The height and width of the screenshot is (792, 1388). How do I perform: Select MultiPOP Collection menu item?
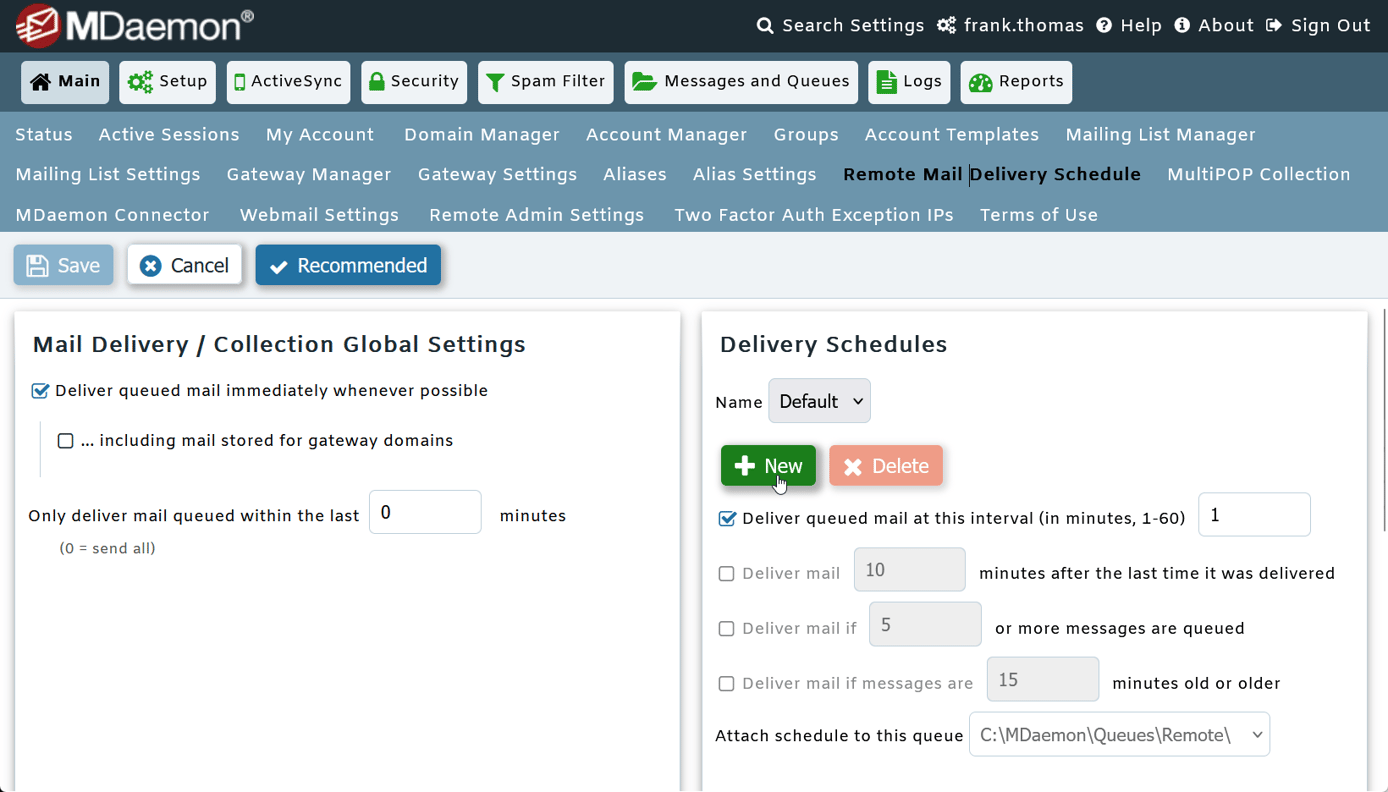point(1259,175)
